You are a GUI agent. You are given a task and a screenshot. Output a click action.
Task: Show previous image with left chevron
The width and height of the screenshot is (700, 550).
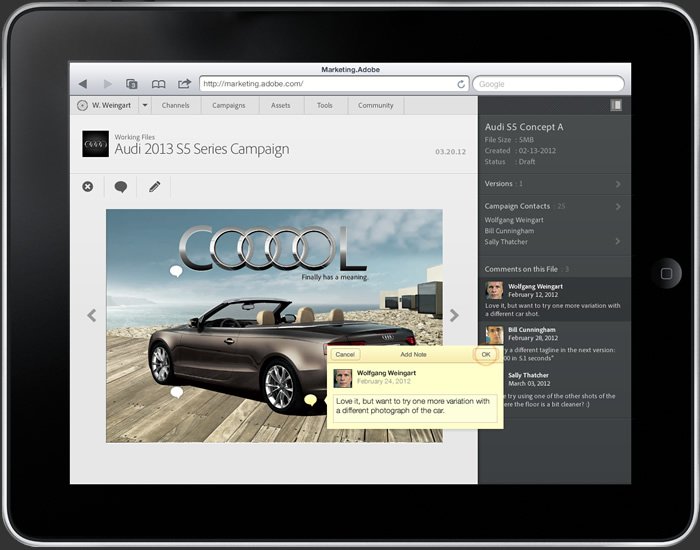point(92,315)
